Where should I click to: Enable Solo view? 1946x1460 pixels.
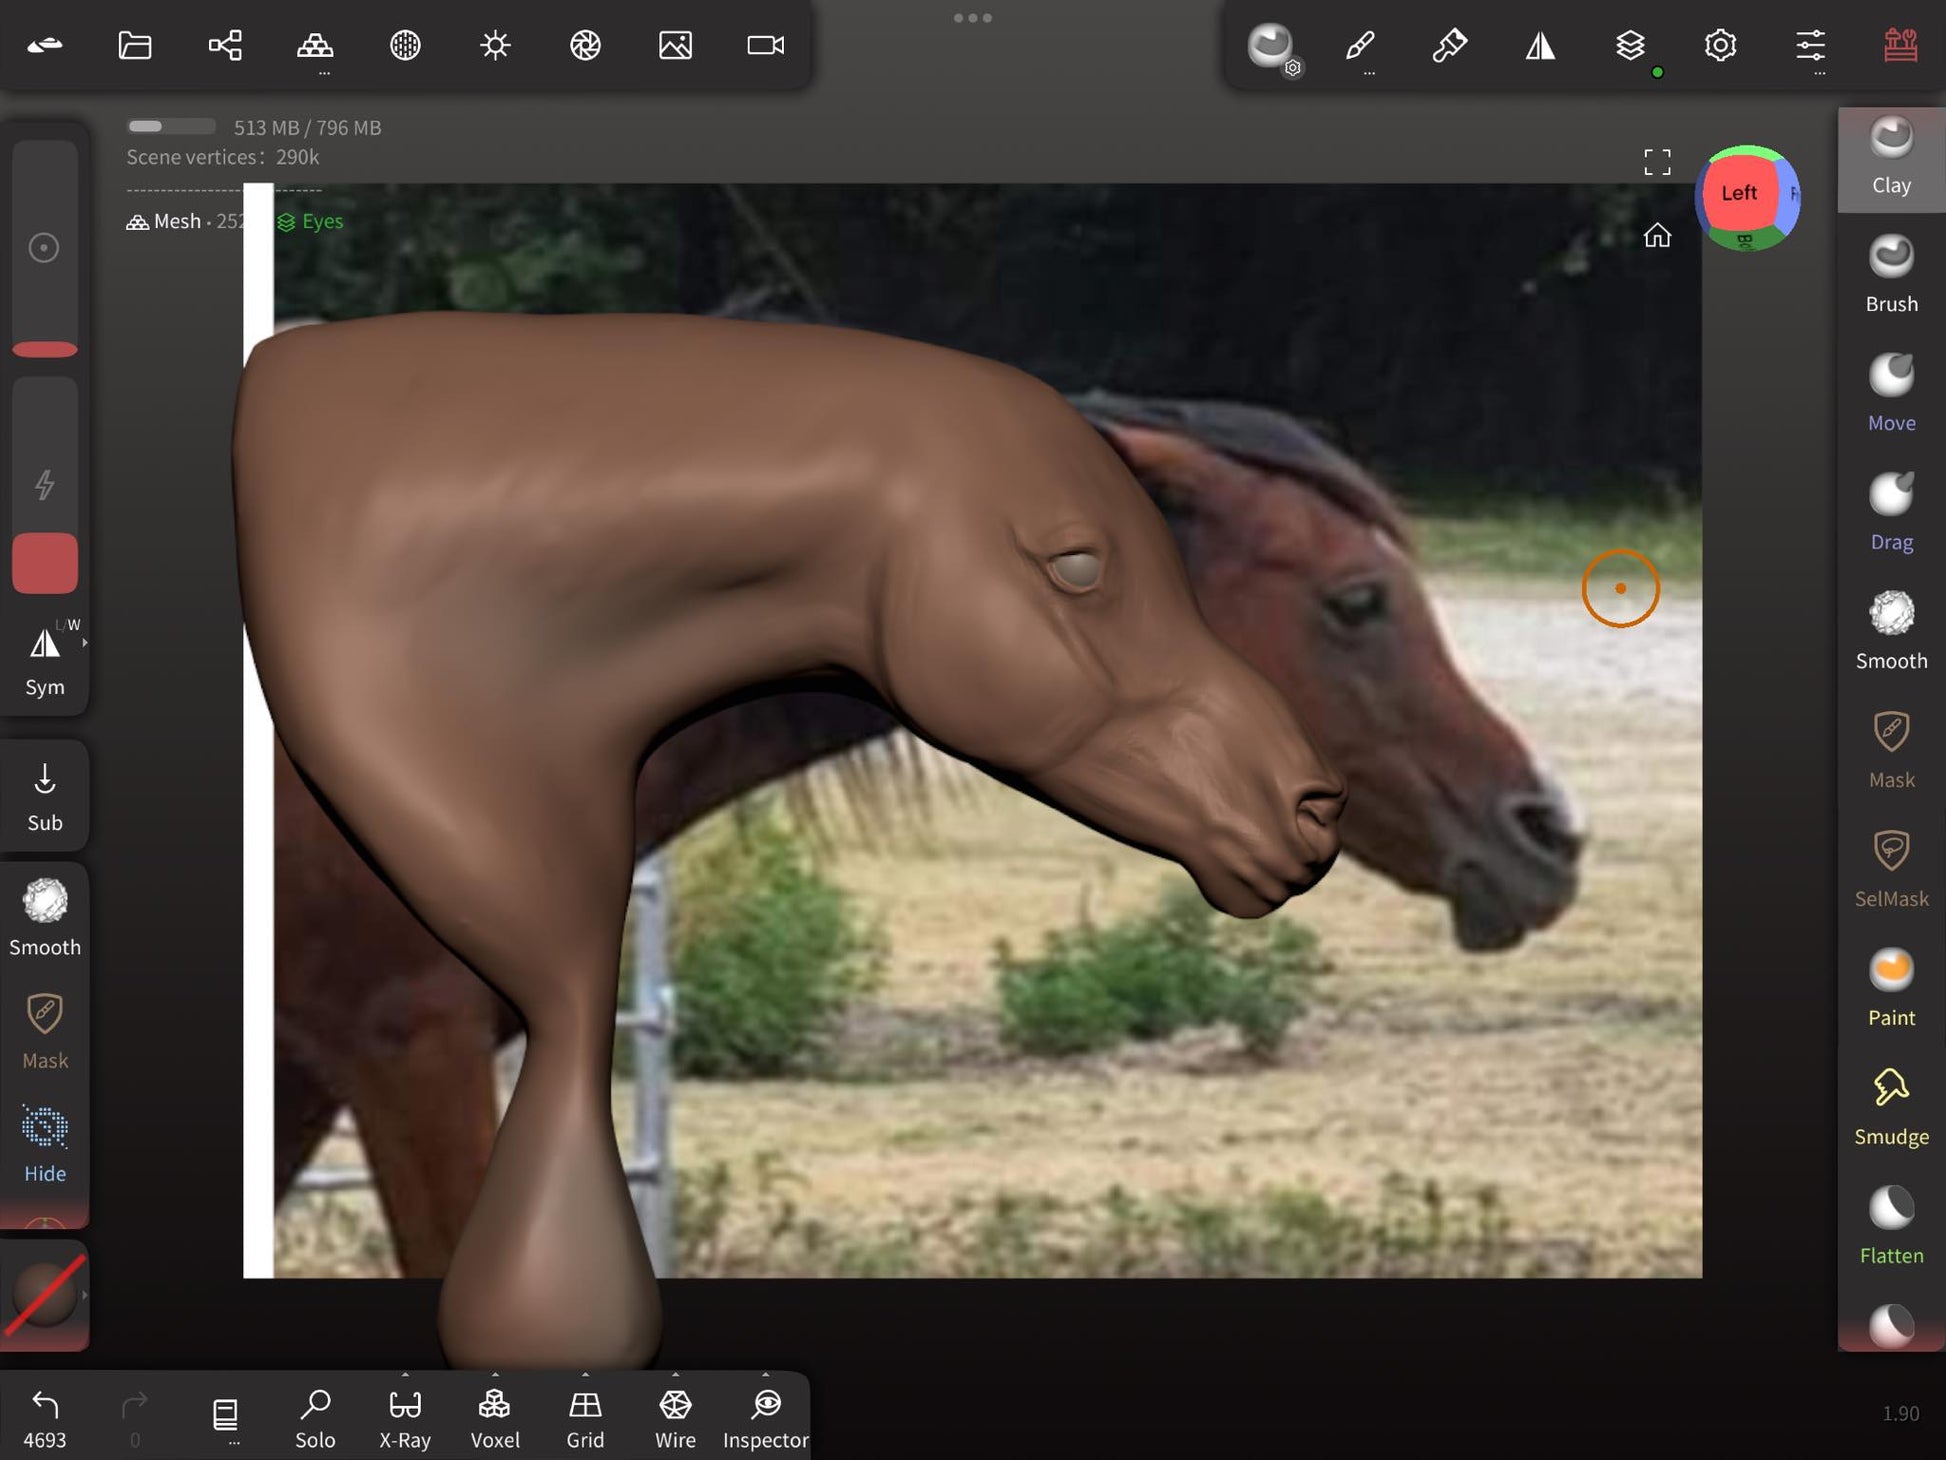click(x=315, y=1416)
